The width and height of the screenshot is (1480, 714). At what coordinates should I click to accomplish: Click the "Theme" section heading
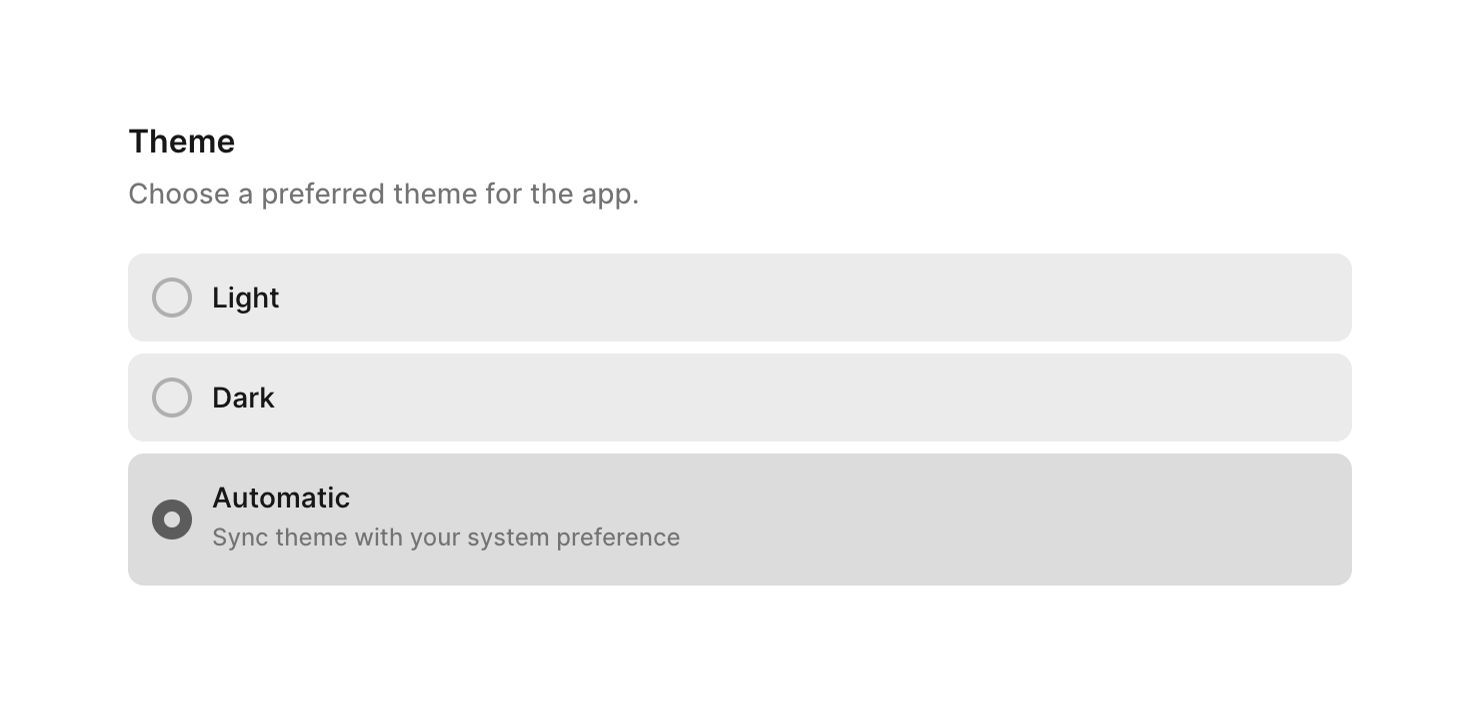[182, 142]
